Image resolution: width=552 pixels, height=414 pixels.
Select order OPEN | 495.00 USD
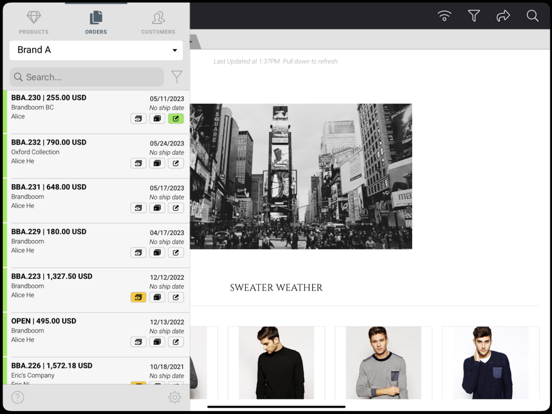click(96, 335)
